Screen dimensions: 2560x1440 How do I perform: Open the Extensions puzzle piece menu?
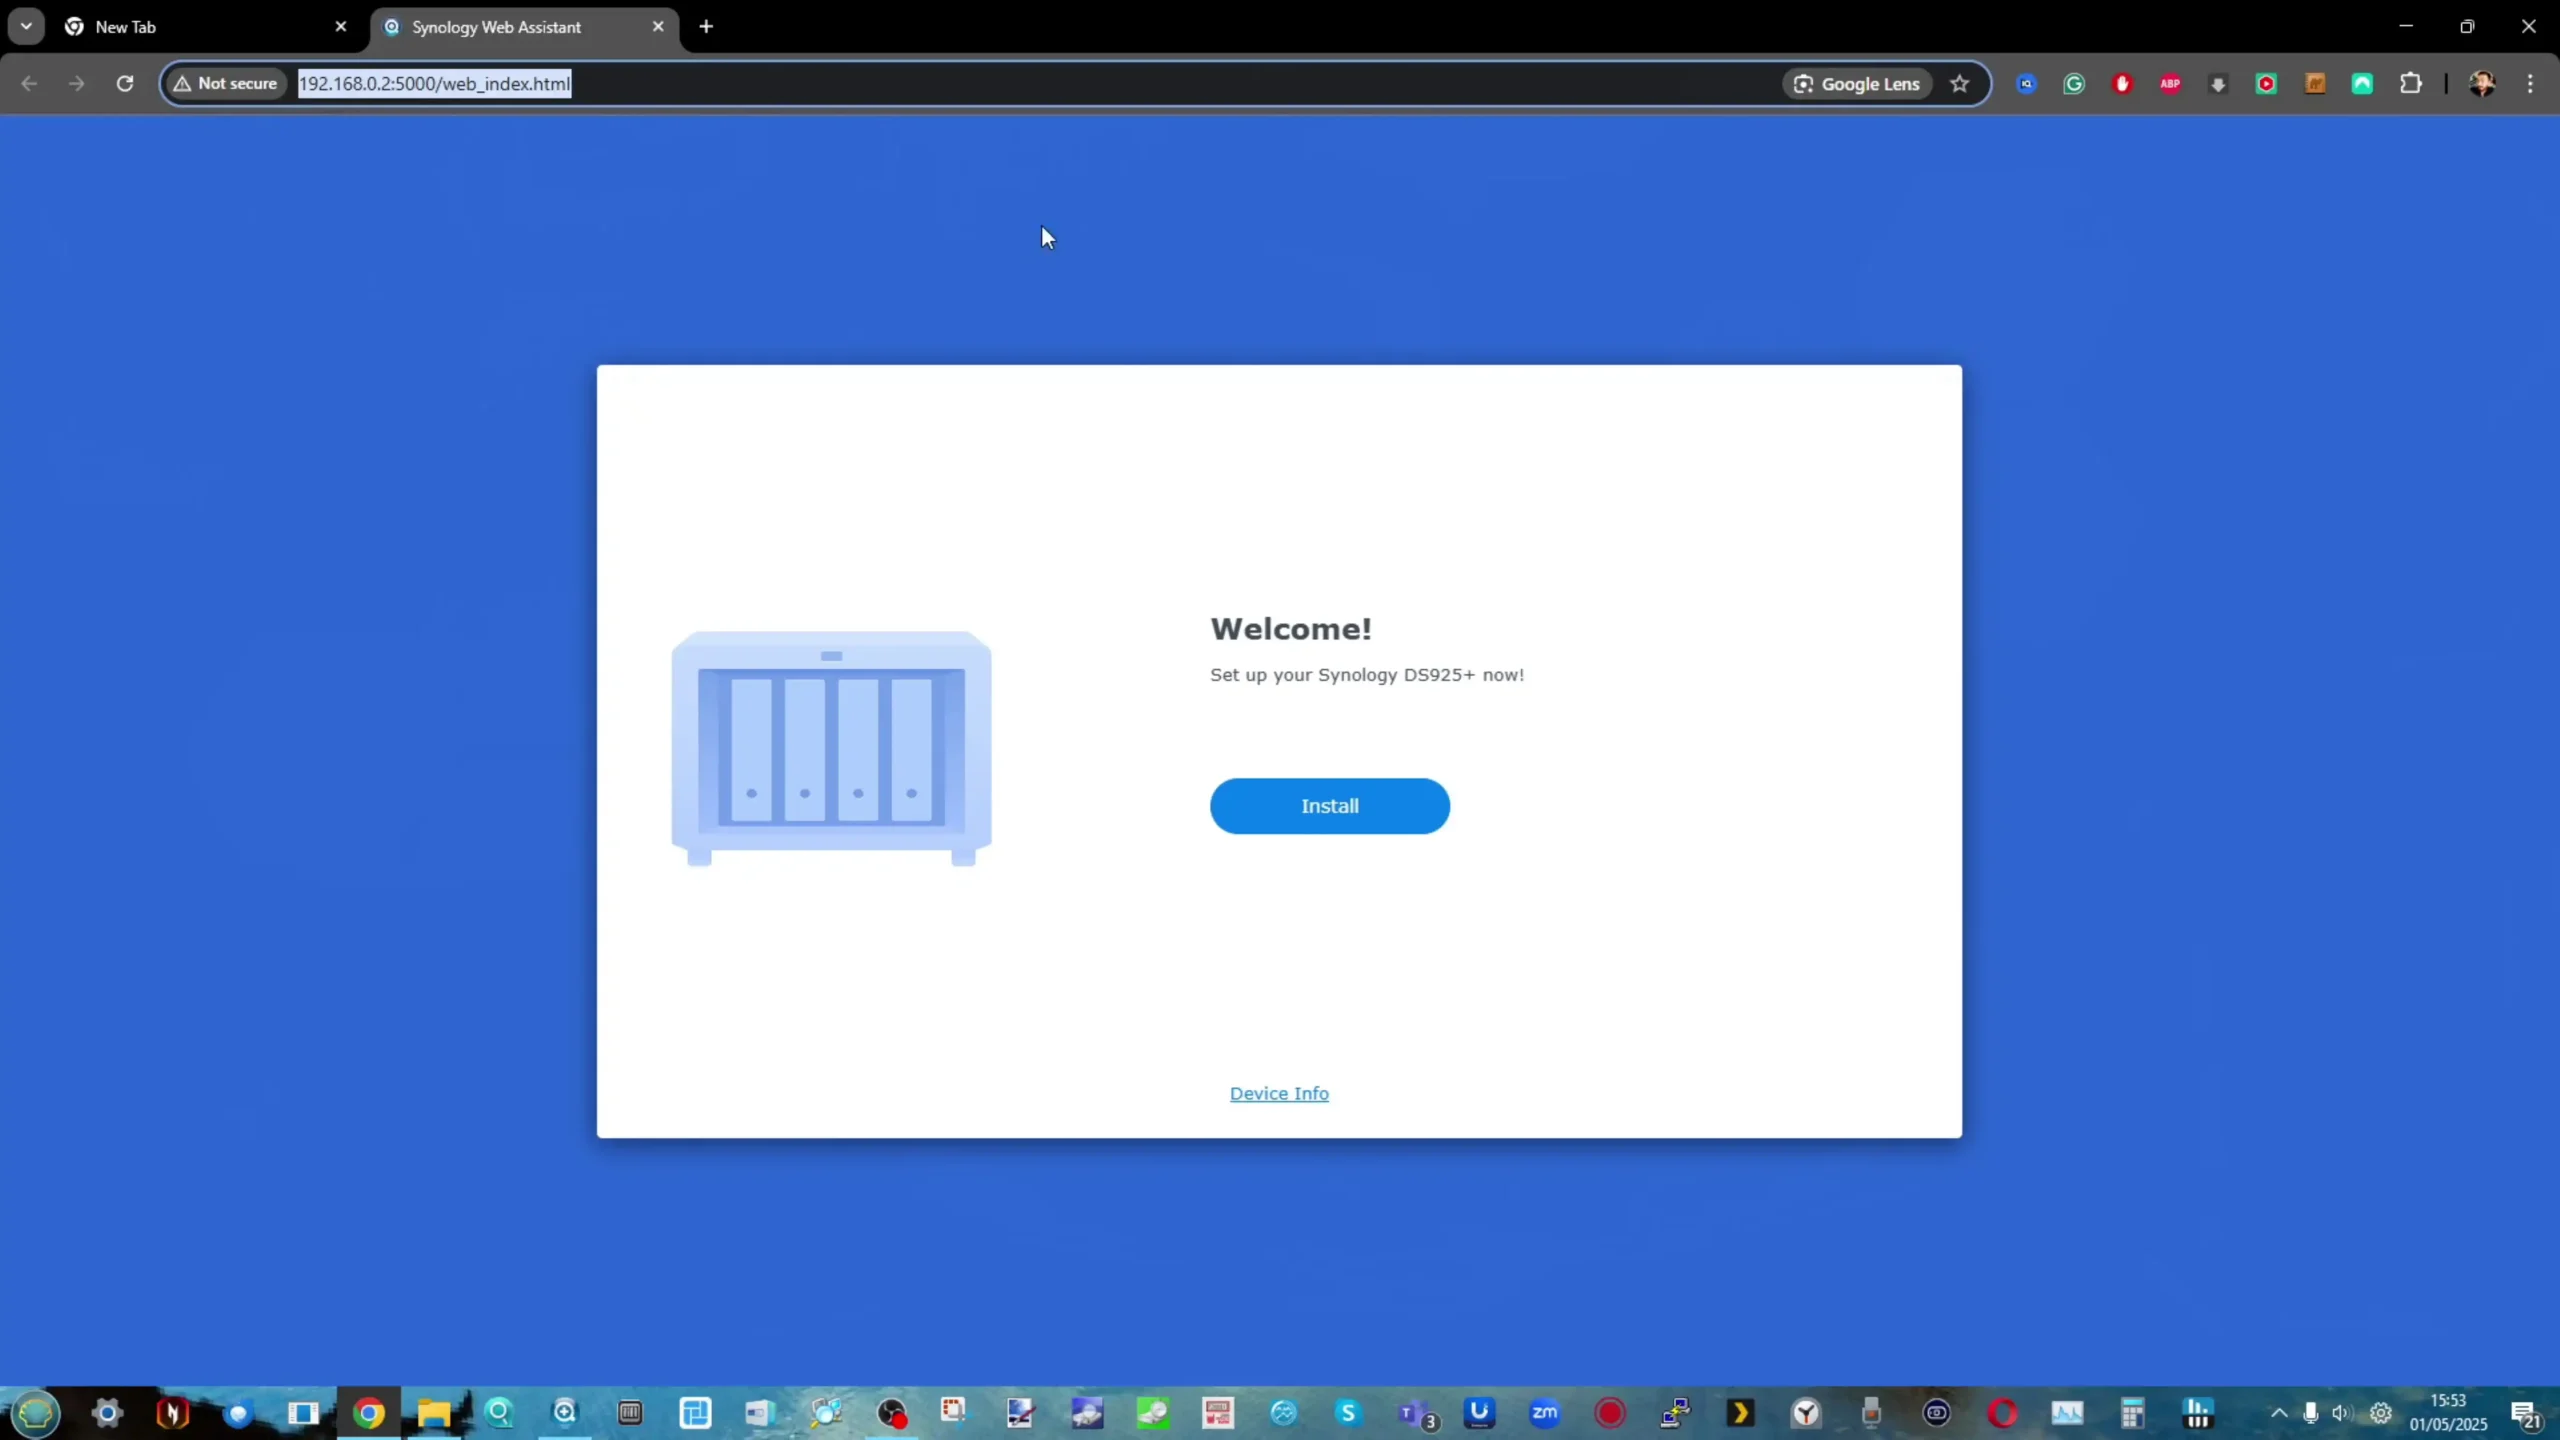click(2411, 84)
